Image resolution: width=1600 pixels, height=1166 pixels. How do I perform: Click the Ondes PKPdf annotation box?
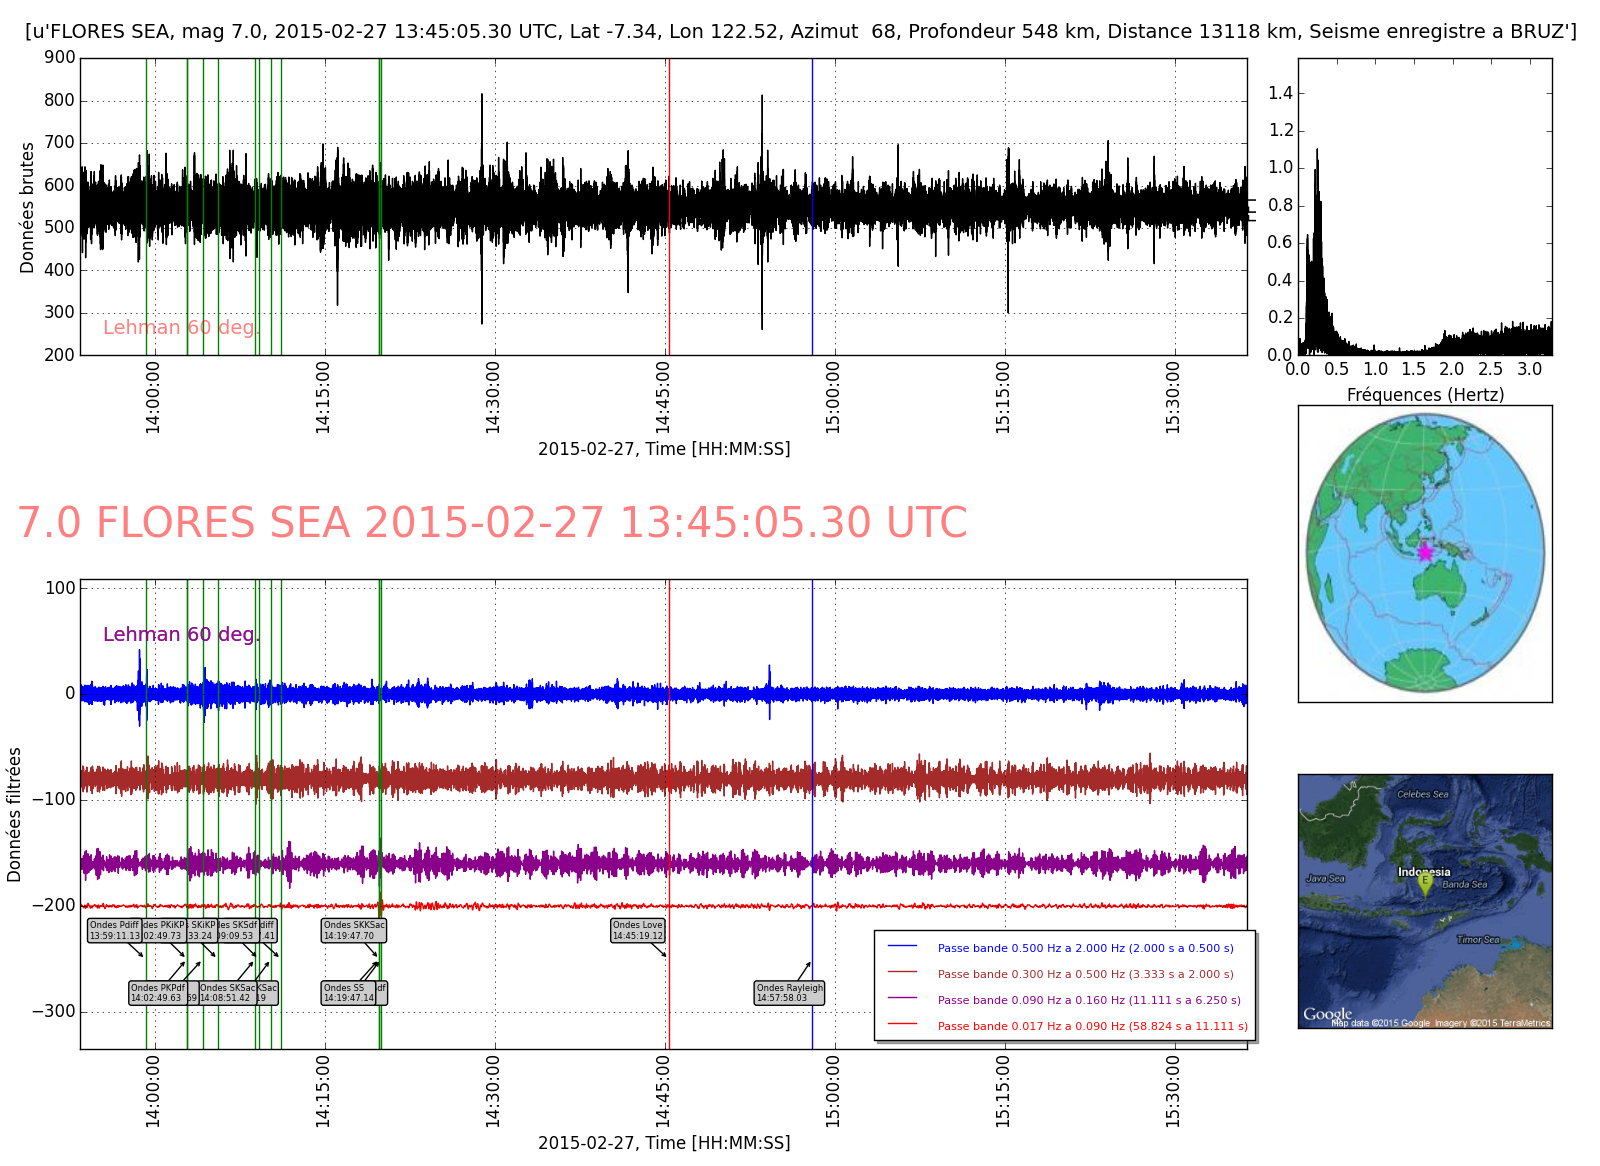point(157,993)
